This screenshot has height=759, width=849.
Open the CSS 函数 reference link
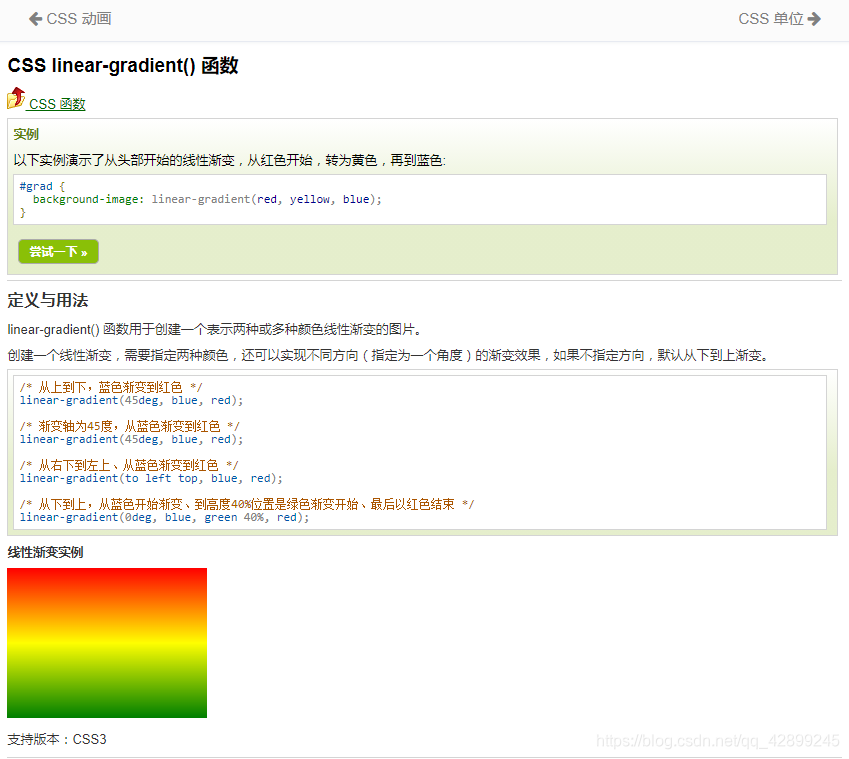[x=57, y=104]
